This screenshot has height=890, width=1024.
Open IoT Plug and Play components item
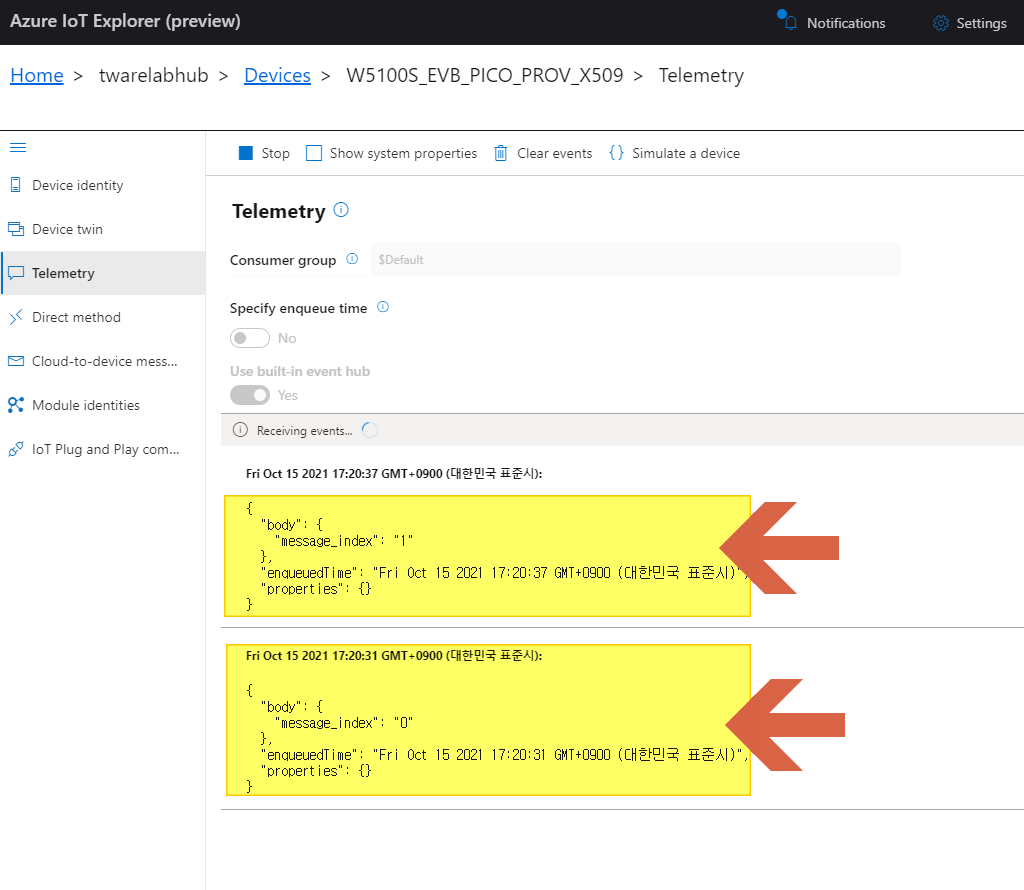click(103, 449)
